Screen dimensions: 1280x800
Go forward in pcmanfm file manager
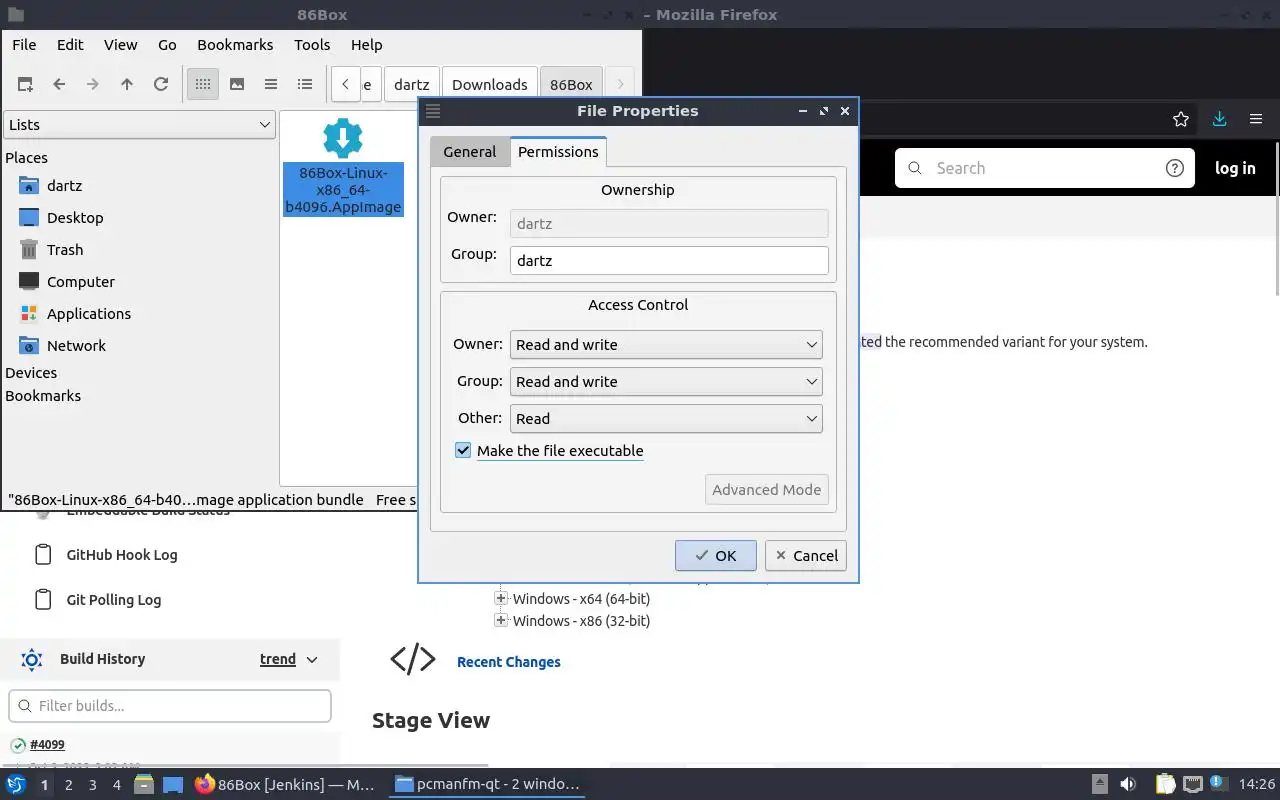(x=93, y=84)
